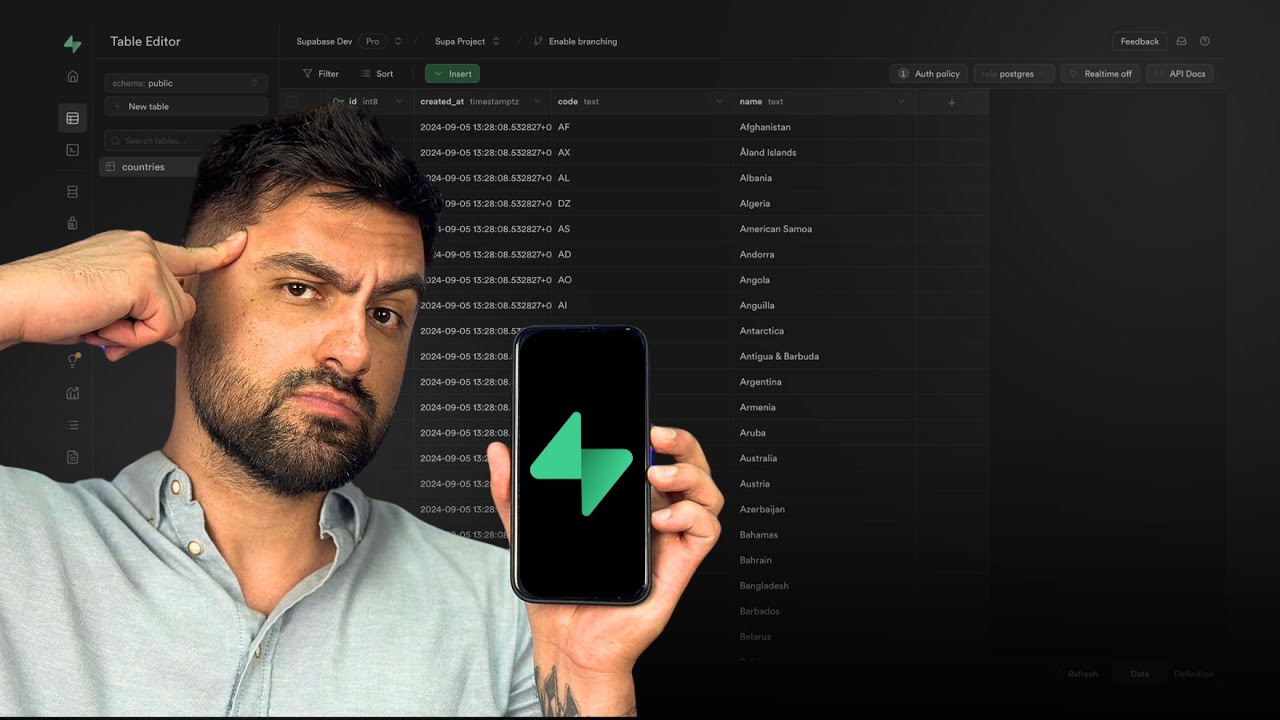This screenshot has width=1280, height=720.
Task: Click the Sort lines icon
Action: [366, 74]
